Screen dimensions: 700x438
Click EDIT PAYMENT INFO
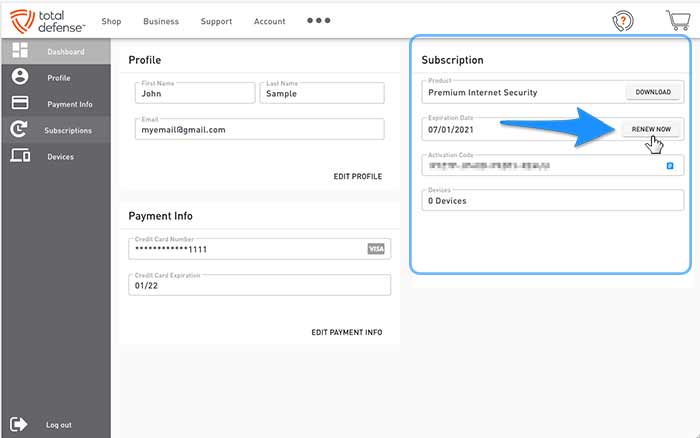coord(347,332)
